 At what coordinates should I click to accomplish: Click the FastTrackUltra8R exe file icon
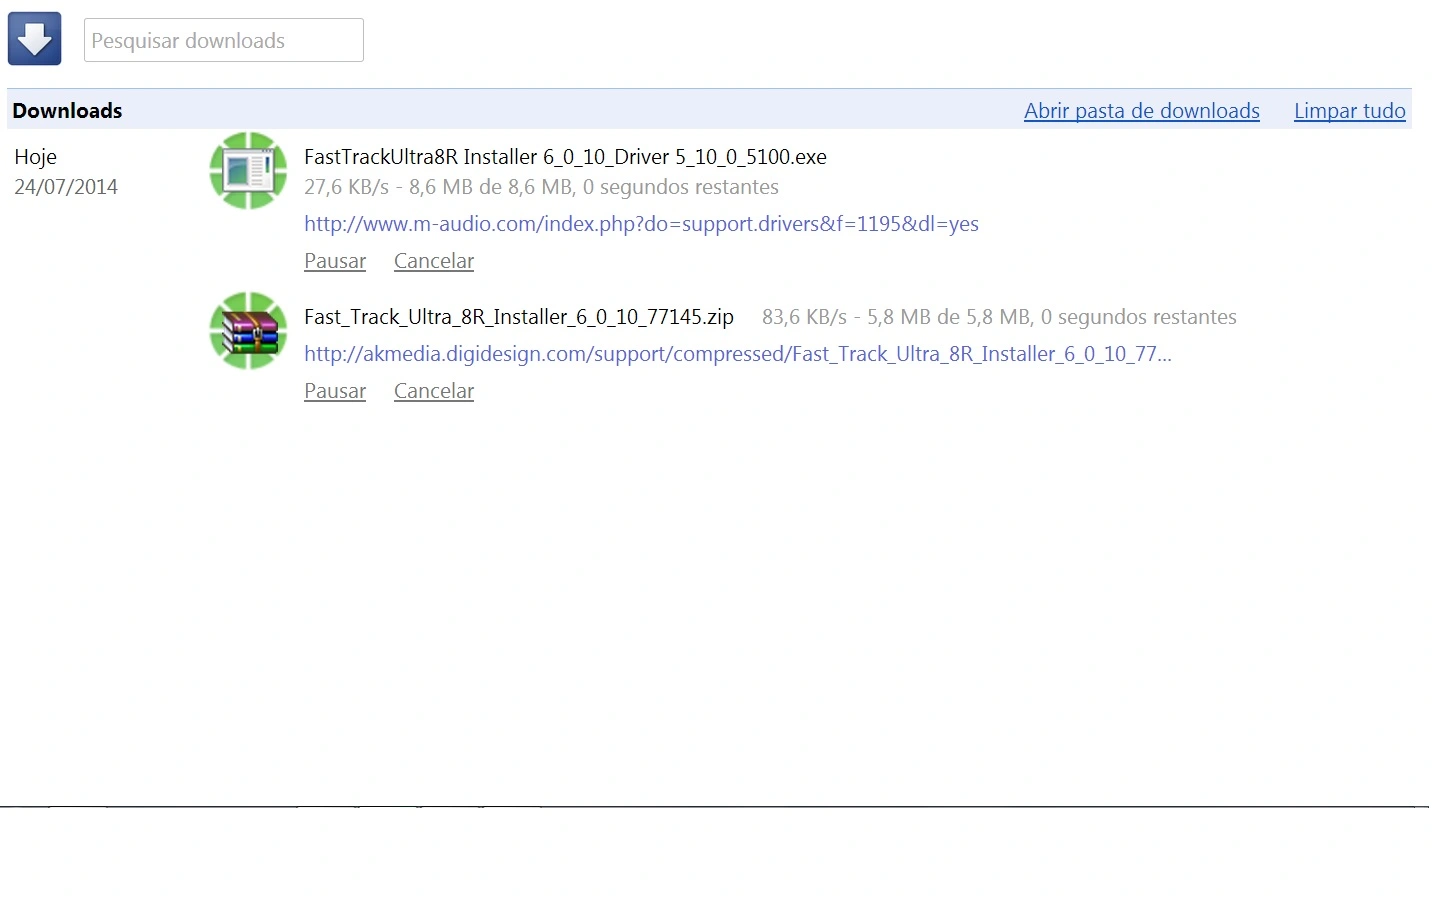pyautogui.click(x=249, y=171)
